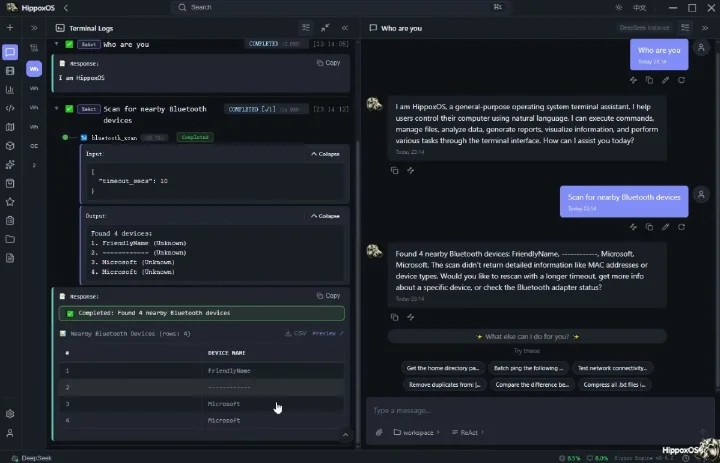Screen dimensions: 720x463
Task: Copy the Bluetooth scan response in logs
Action: click(x=329, y=296)
